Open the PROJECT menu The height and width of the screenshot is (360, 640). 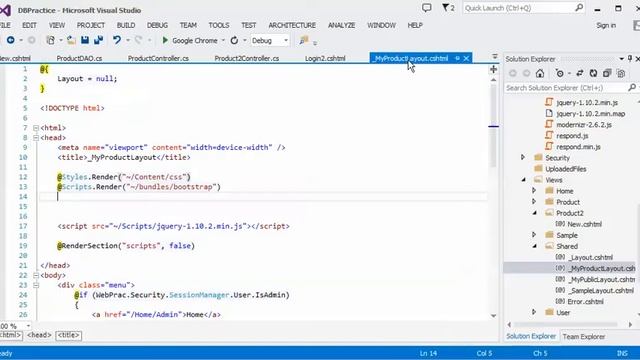click(x=91, y=25)
